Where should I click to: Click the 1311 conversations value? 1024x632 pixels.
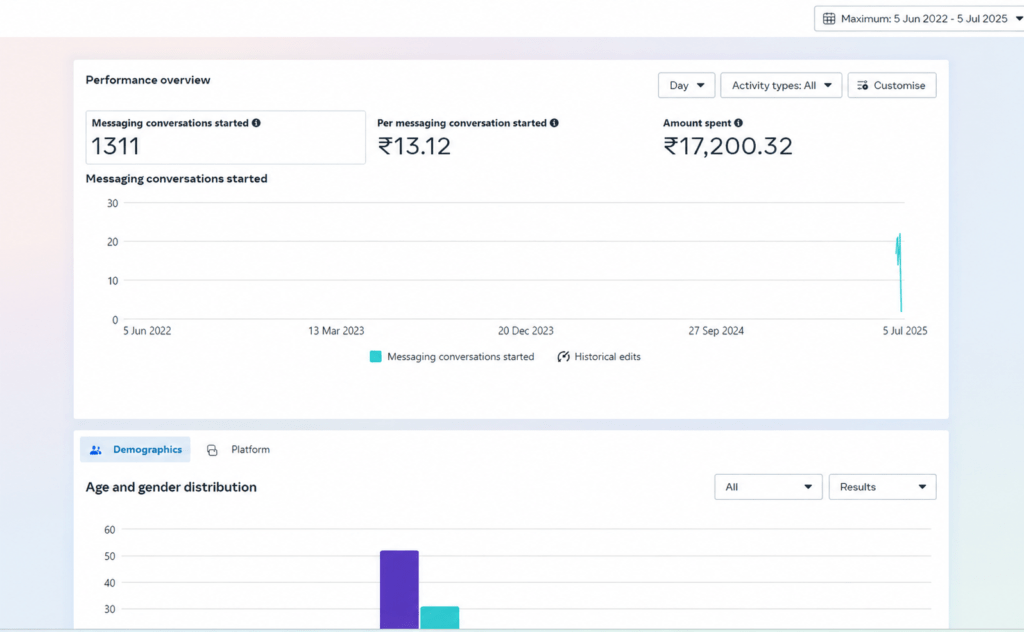coord(116,146)
